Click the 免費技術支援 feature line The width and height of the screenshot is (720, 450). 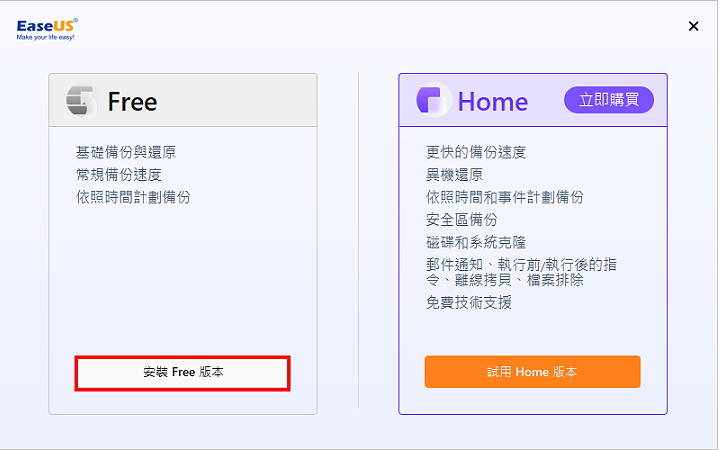coord(468,302)
